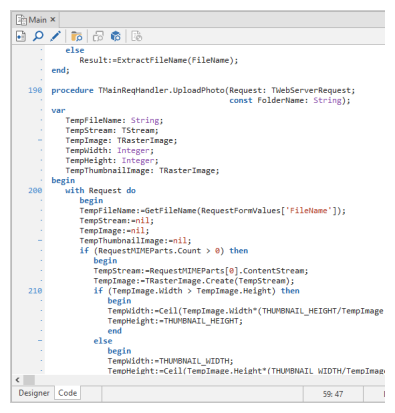Click the blue pencil replace icon
The width and height of the screenshot is (395, 413).
(55, 36)
